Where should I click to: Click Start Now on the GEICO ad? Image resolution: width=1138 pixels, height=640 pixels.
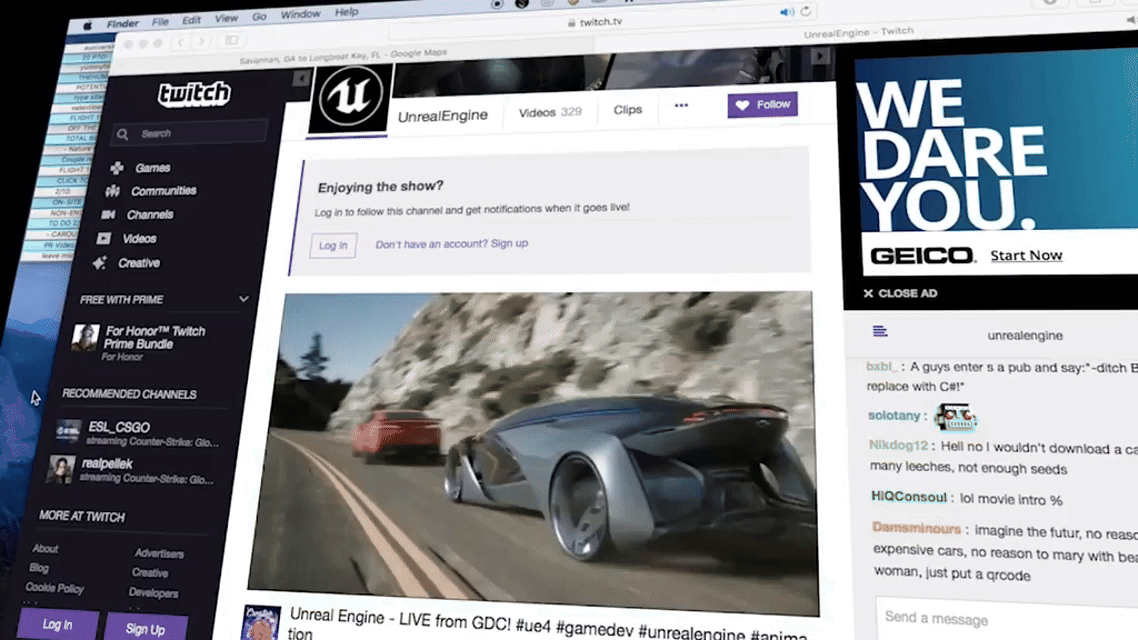click(1026, 255)
